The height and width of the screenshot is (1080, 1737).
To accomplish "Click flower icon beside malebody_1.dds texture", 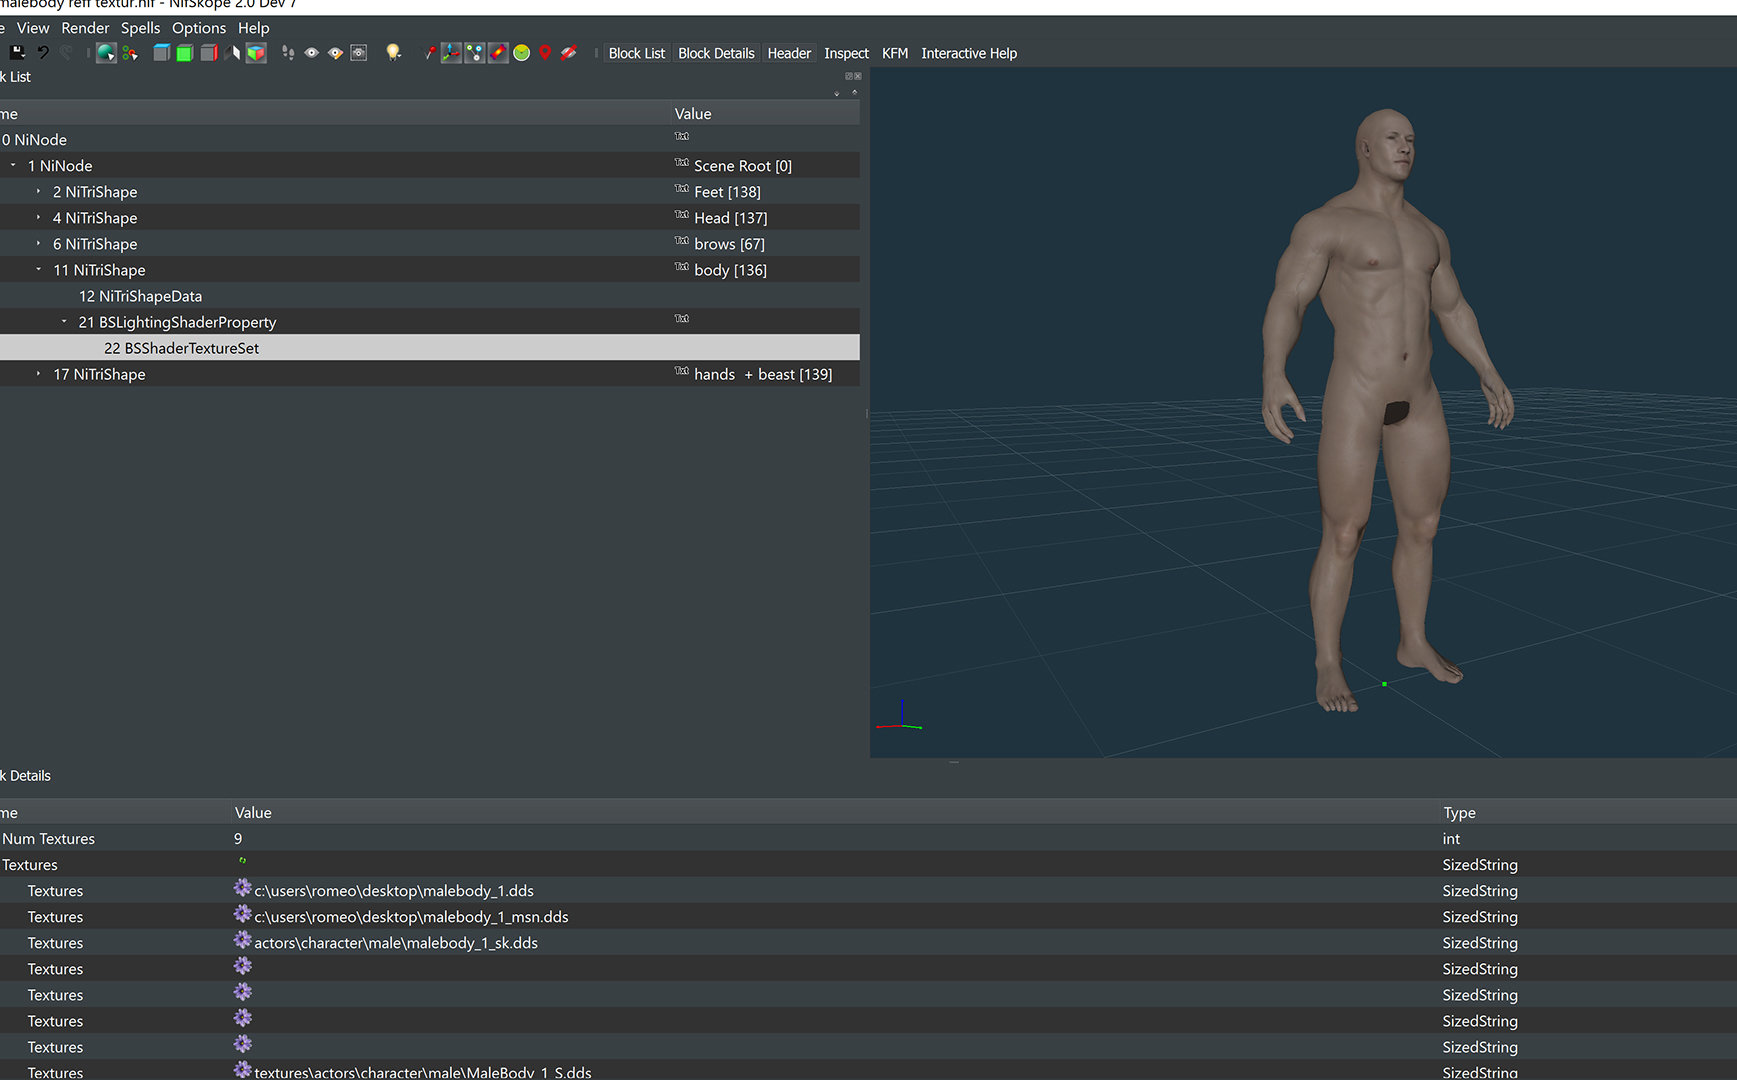I will [x=243, y=888].
